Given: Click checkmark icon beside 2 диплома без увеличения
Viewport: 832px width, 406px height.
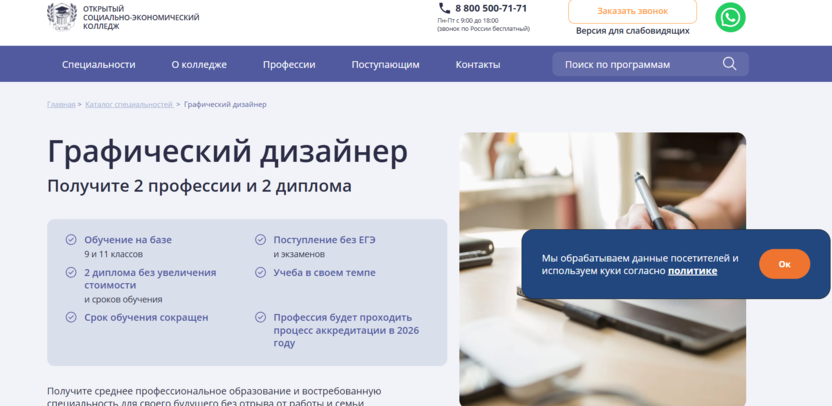Looking at the screenshot, I should (x=71, y=273).
